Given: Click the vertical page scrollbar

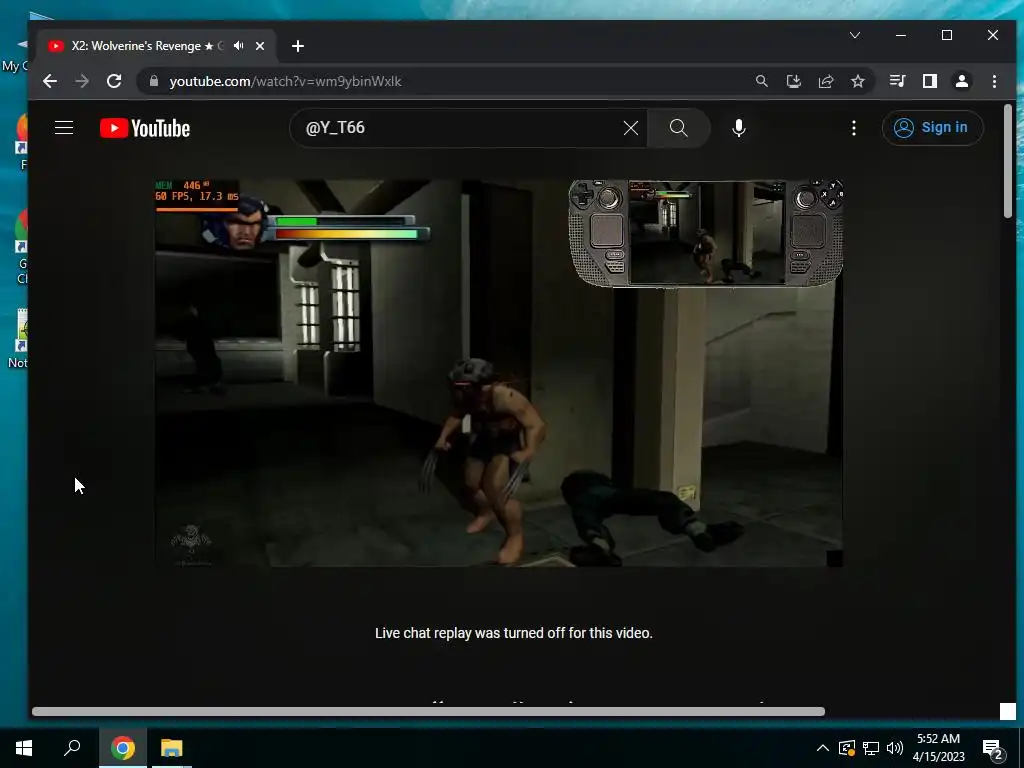Looking at the screenshot, I should click(x=1008, y=161).
